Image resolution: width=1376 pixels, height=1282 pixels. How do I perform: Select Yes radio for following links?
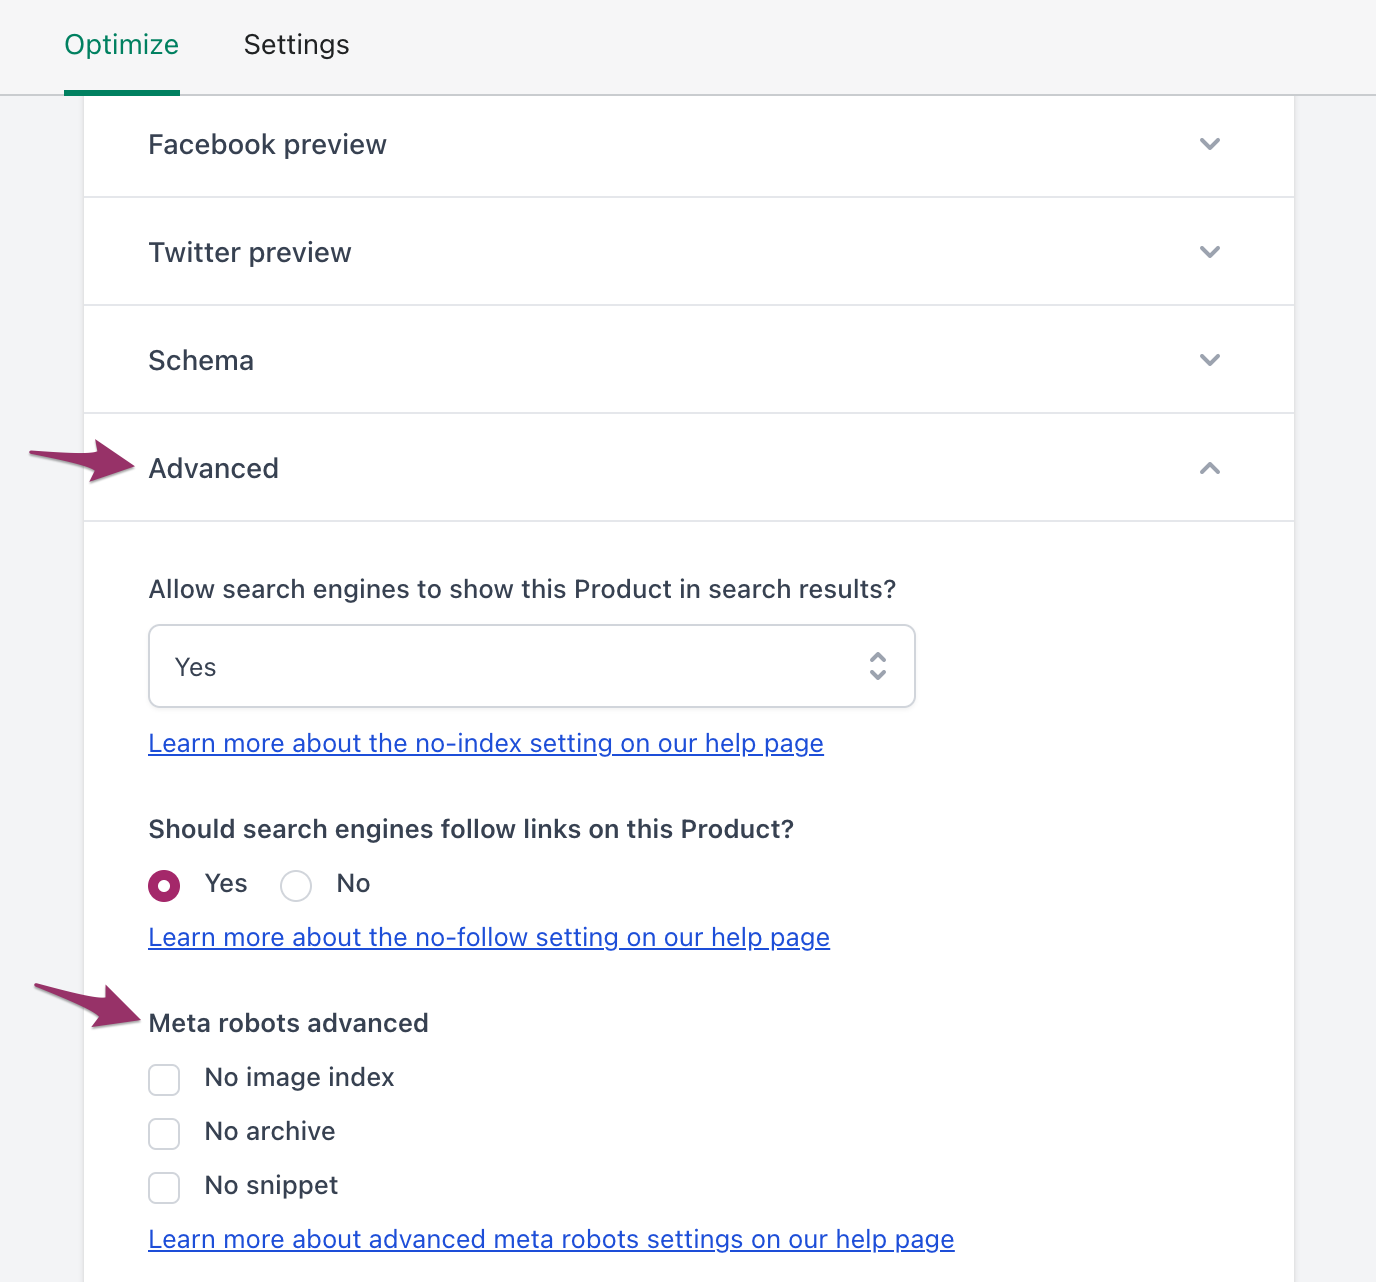(164, 886)
